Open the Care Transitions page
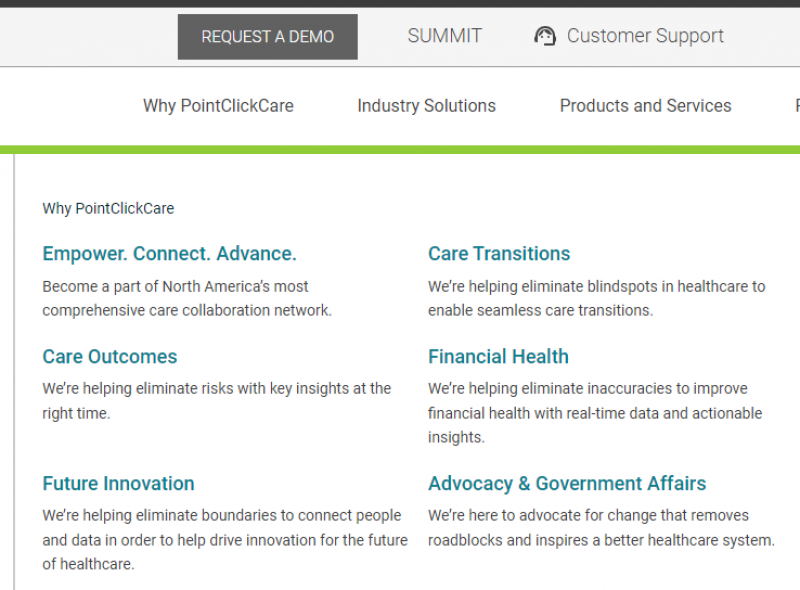This screenshot has height=590, width=800. coord(499,253)
